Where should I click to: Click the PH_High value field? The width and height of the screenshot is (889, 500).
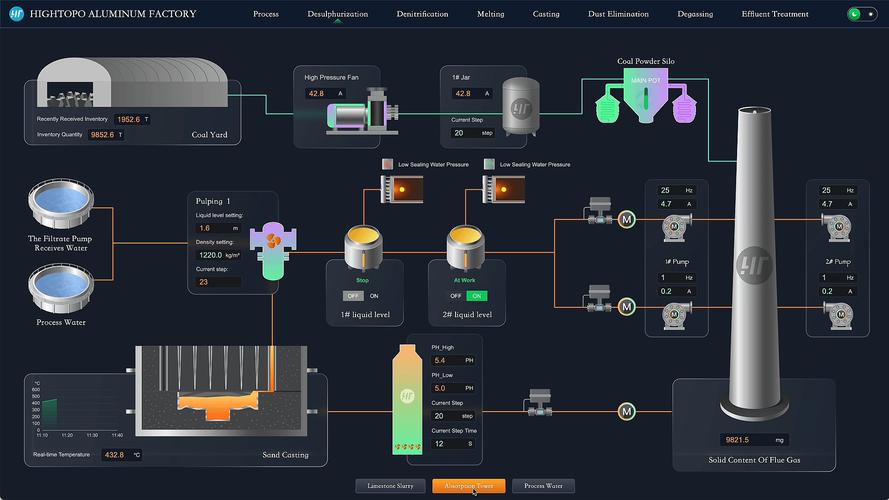tap(453, 360)
